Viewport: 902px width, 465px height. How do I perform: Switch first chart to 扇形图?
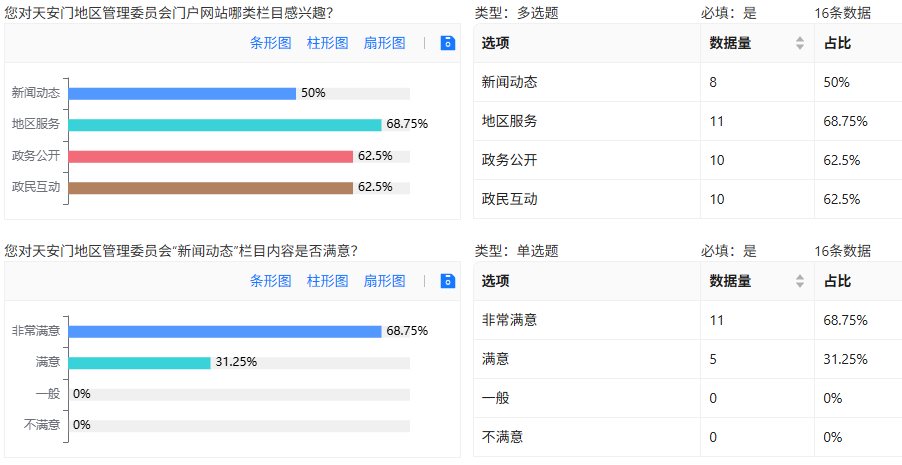[x=384, y=43]
